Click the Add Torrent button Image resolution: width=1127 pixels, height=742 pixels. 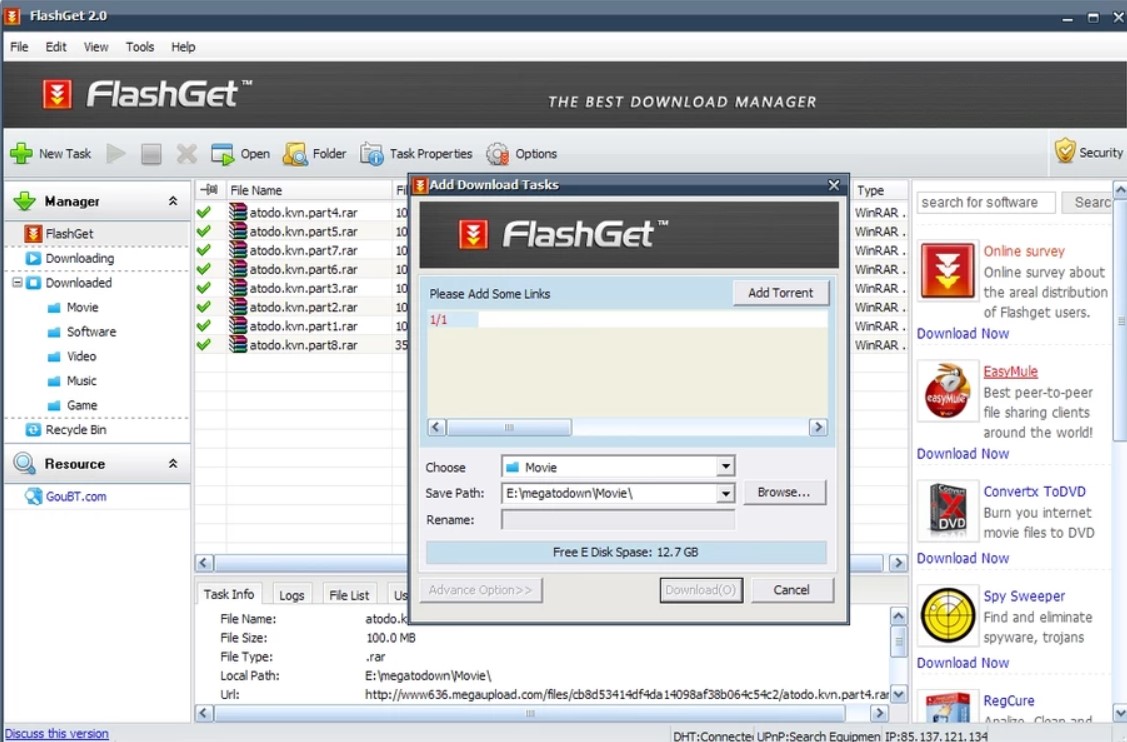[781, 293]
